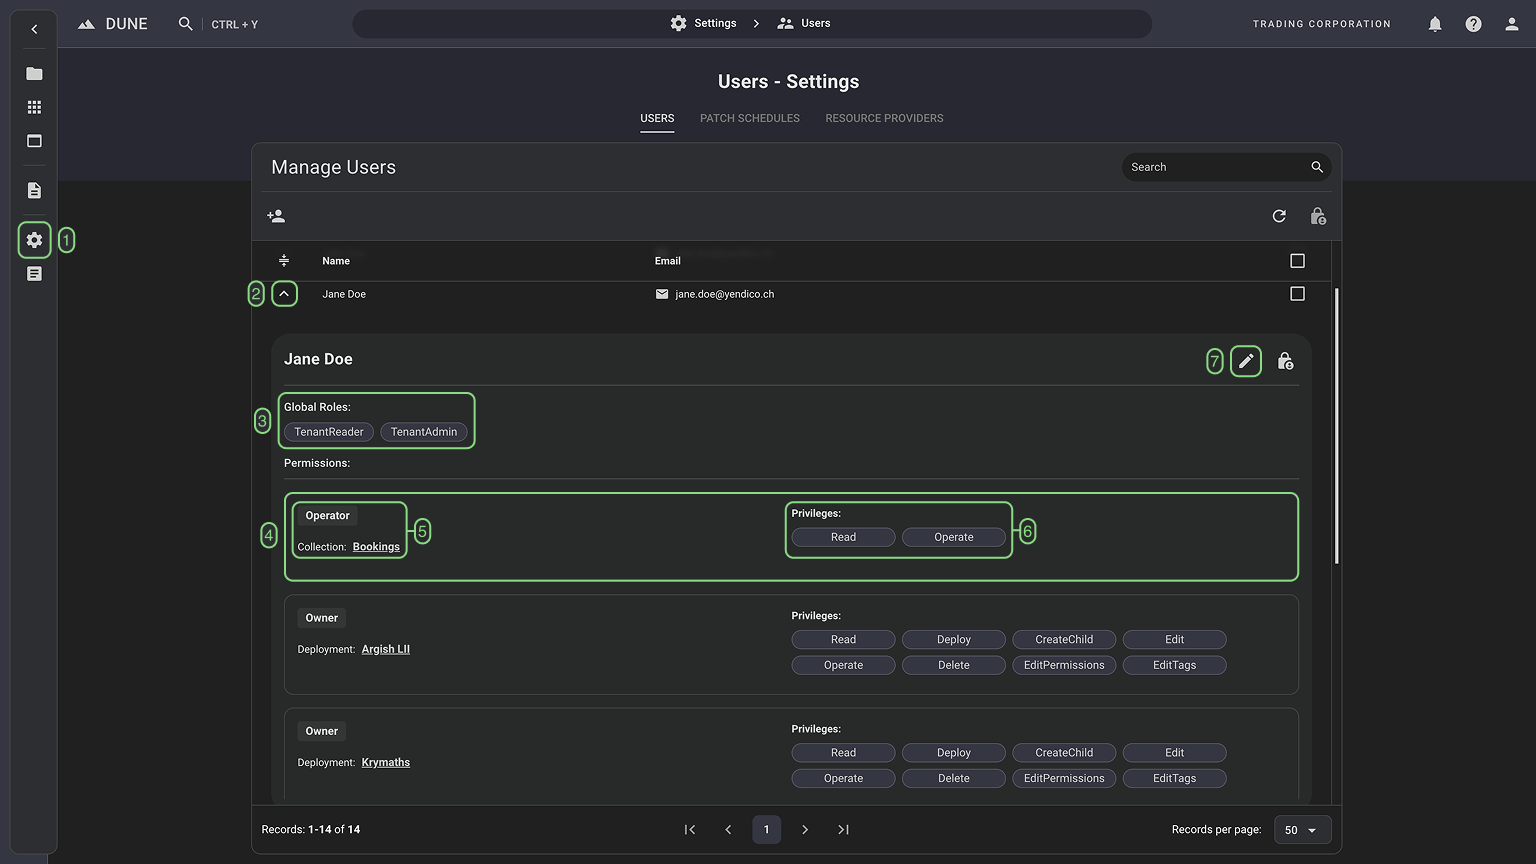Click the settings gear in sidebar
Screen dimensions: 1536x864
34,240
